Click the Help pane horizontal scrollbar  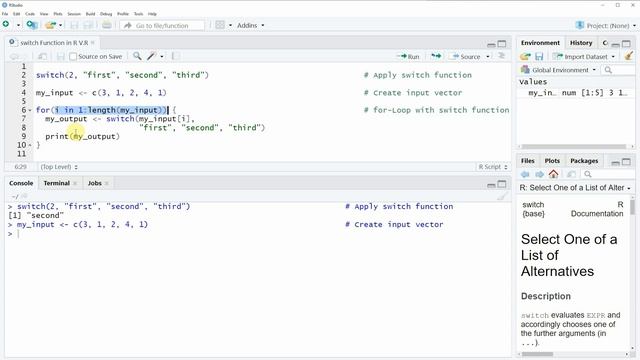tap(538, 354)
